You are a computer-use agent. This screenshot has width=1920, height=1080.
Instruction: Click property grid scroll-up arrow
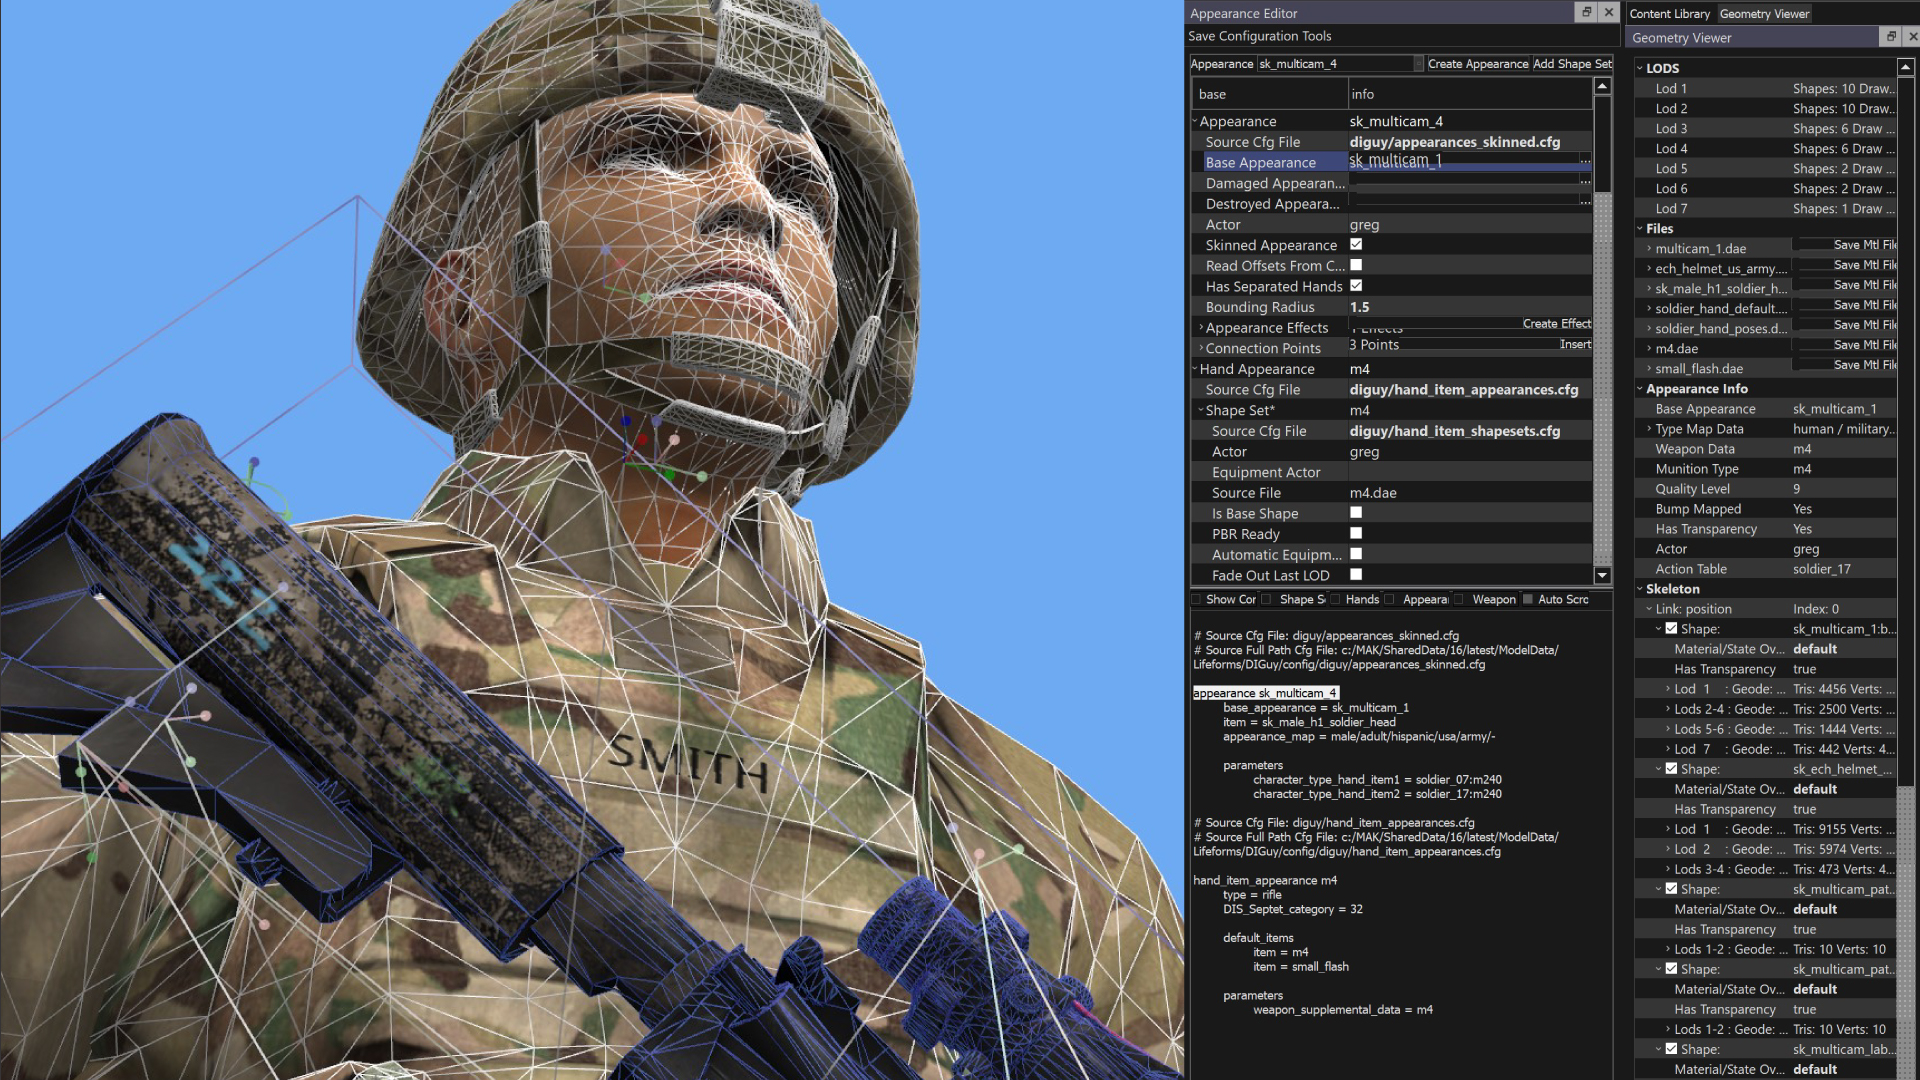[1602, 87]
